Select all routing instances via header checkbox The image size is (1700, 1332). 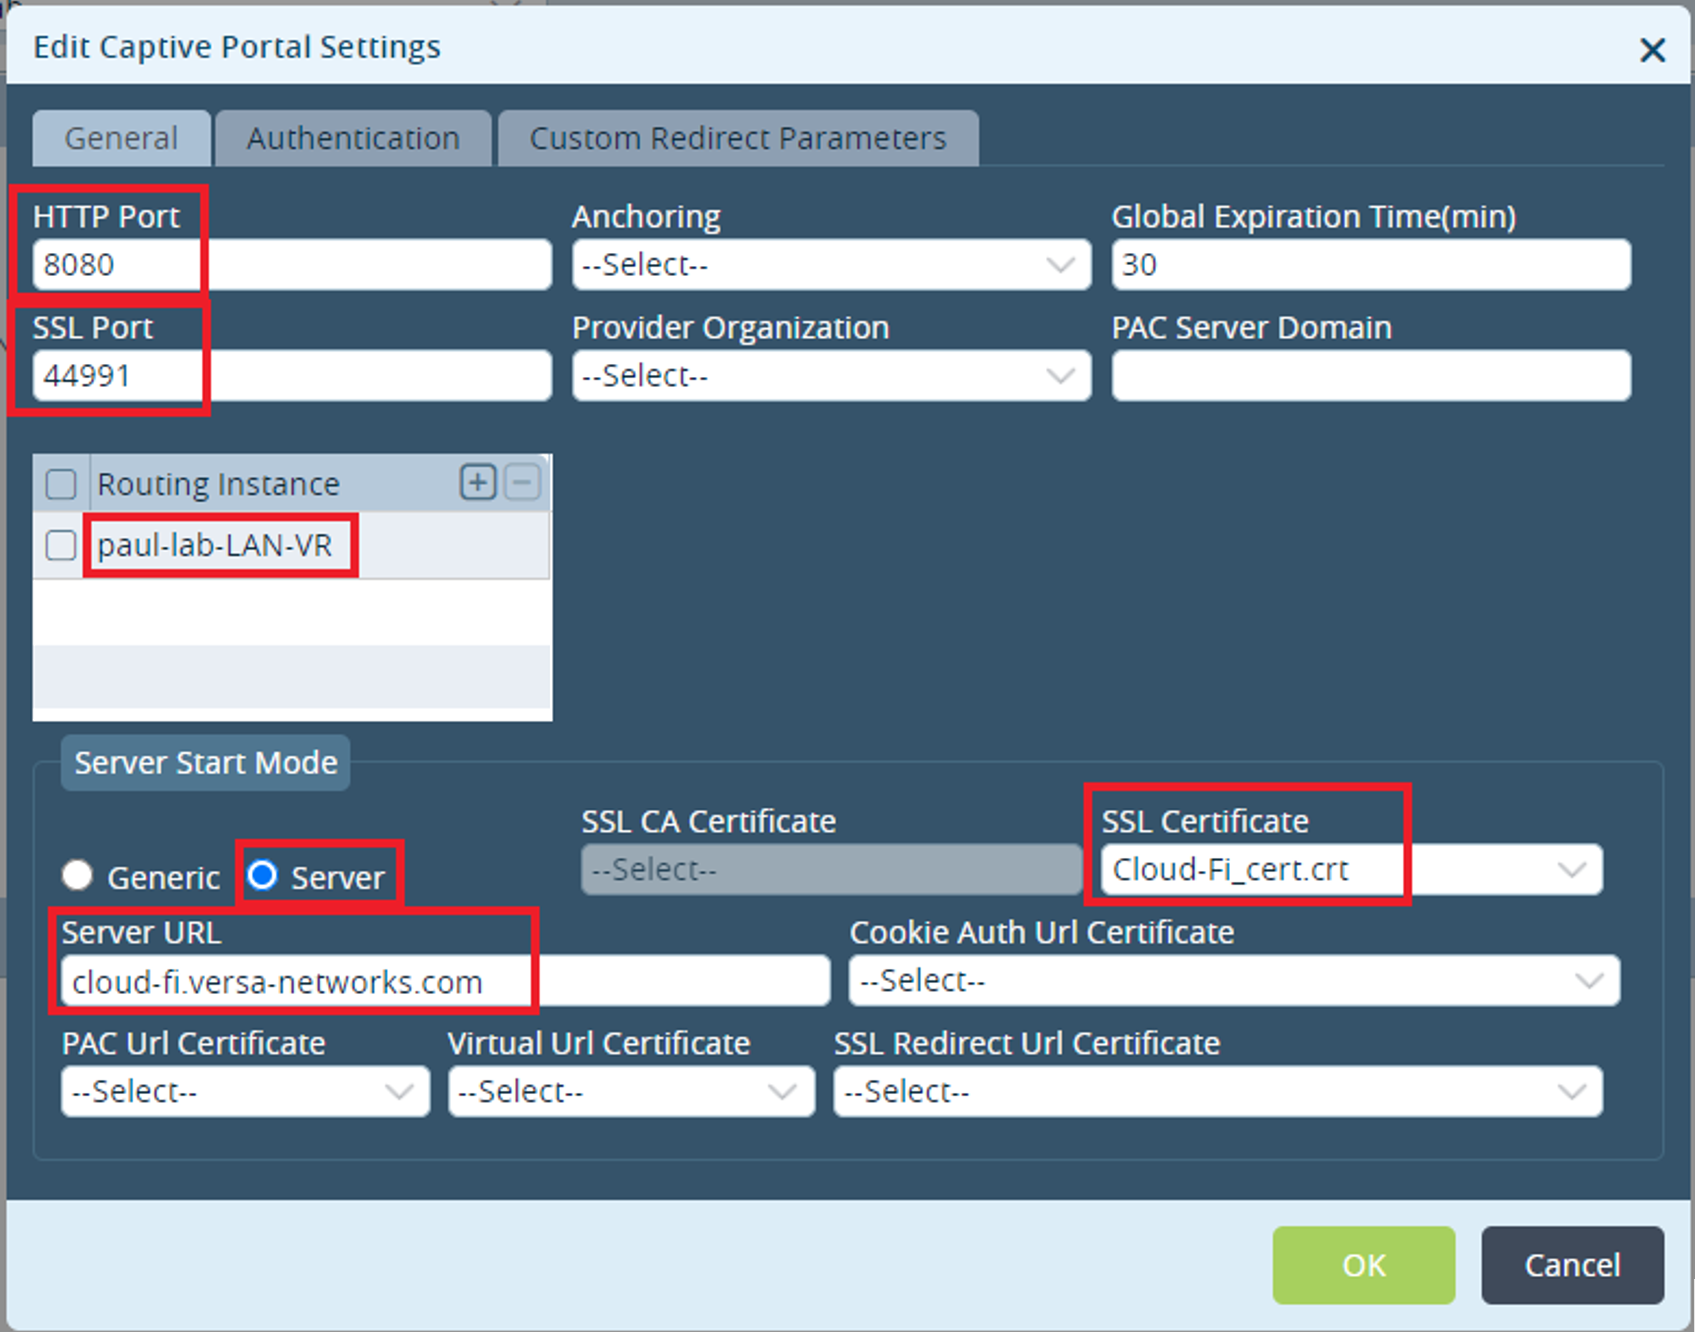point(60,483)
